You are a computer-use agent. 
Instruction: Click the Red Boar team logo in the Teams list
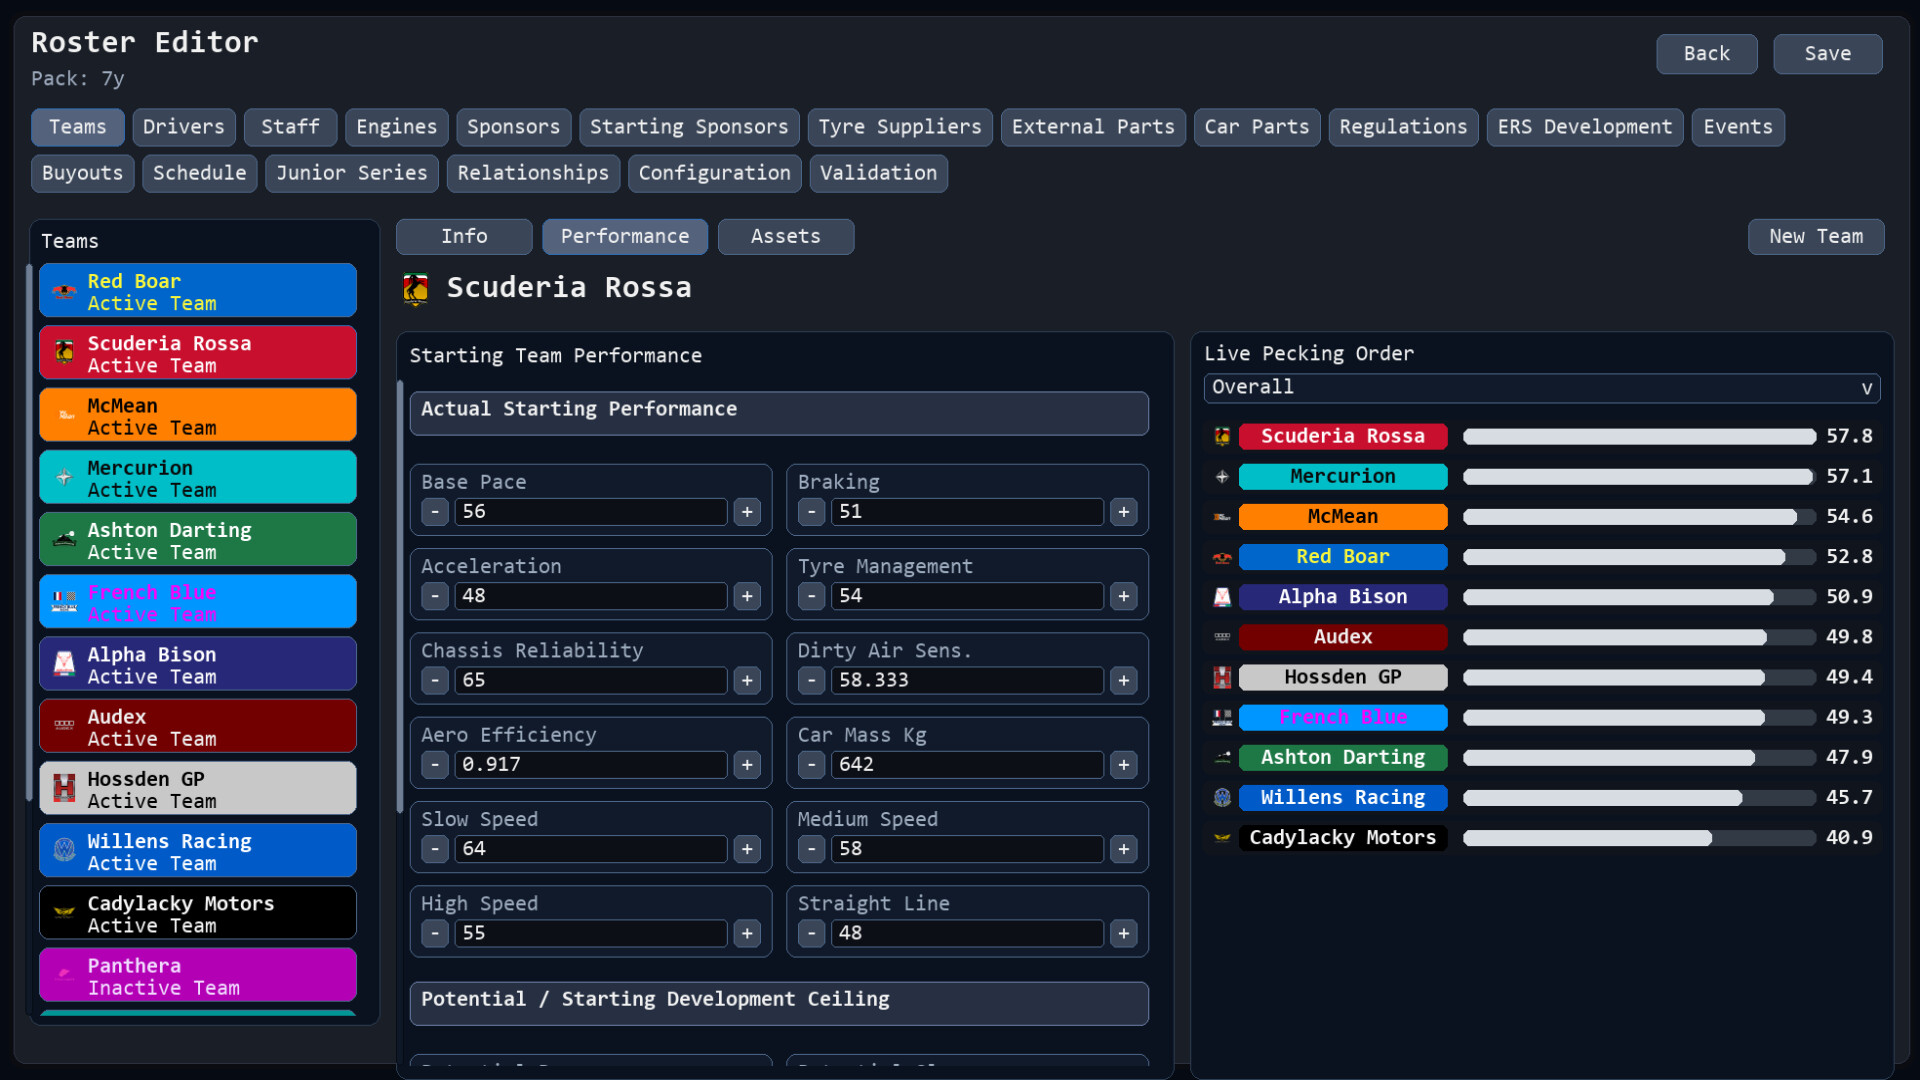[x=64, y=292]
